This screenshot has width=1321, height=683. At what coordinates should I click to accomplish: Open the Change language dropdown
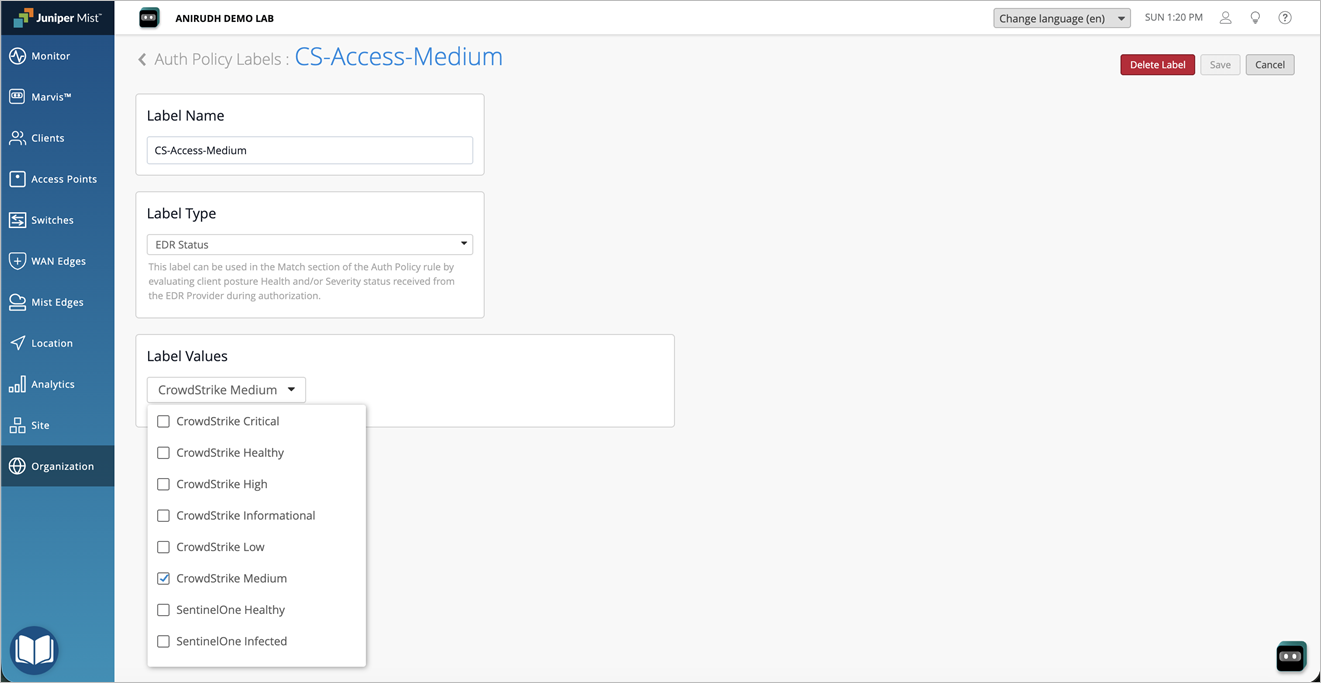tap(1062, 18)
